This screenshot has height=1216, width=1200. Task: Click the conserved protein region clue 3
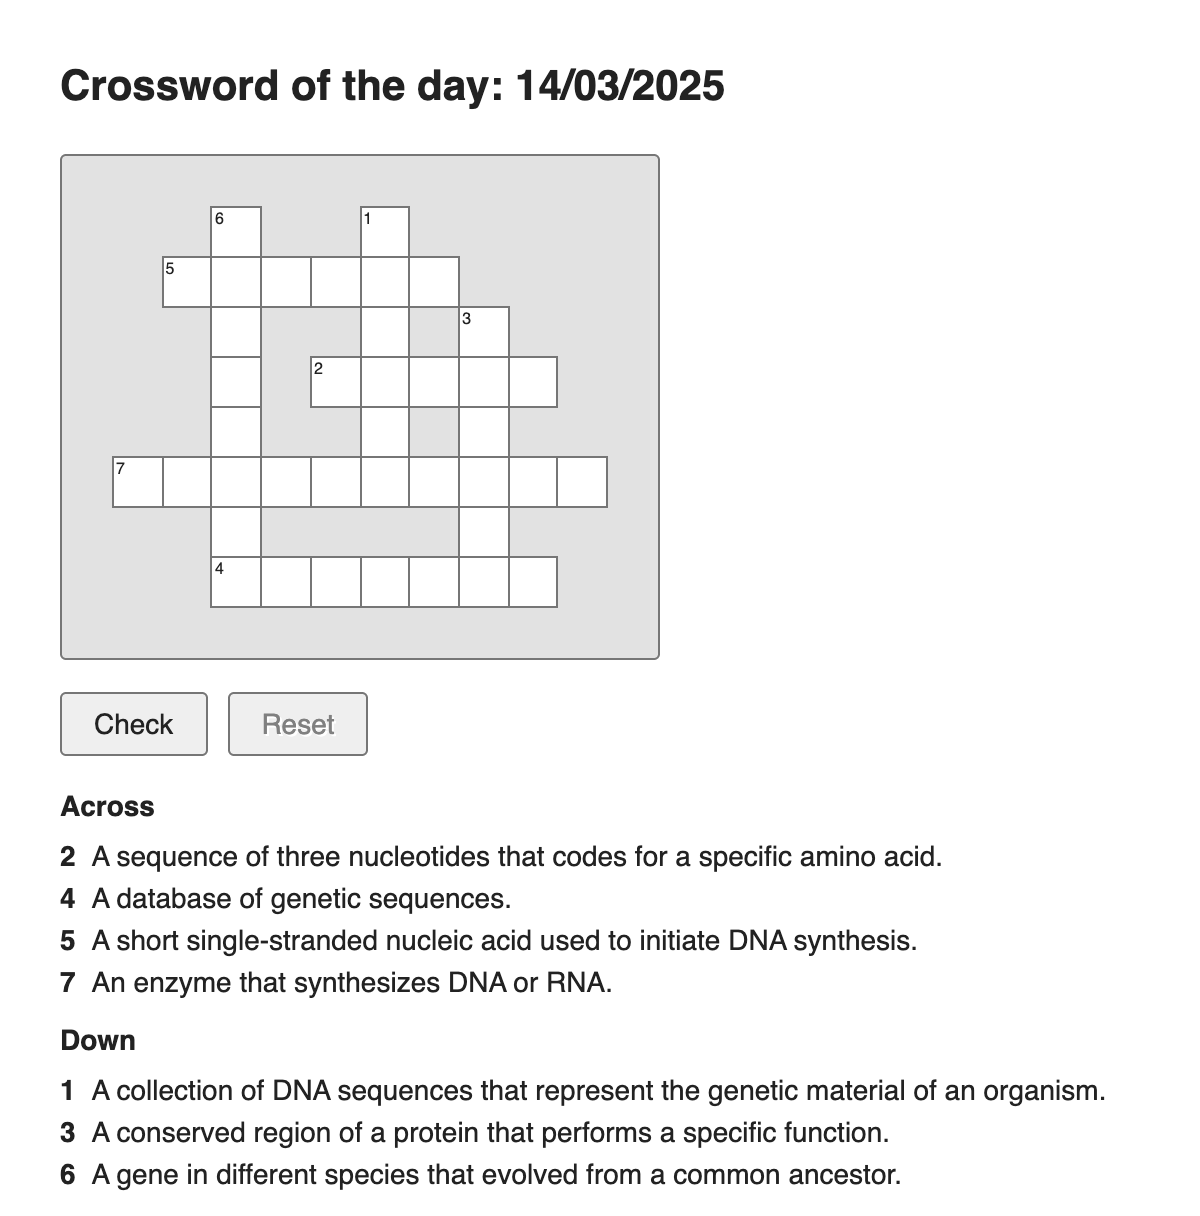pyautogui.click(x=475, y=1133)
